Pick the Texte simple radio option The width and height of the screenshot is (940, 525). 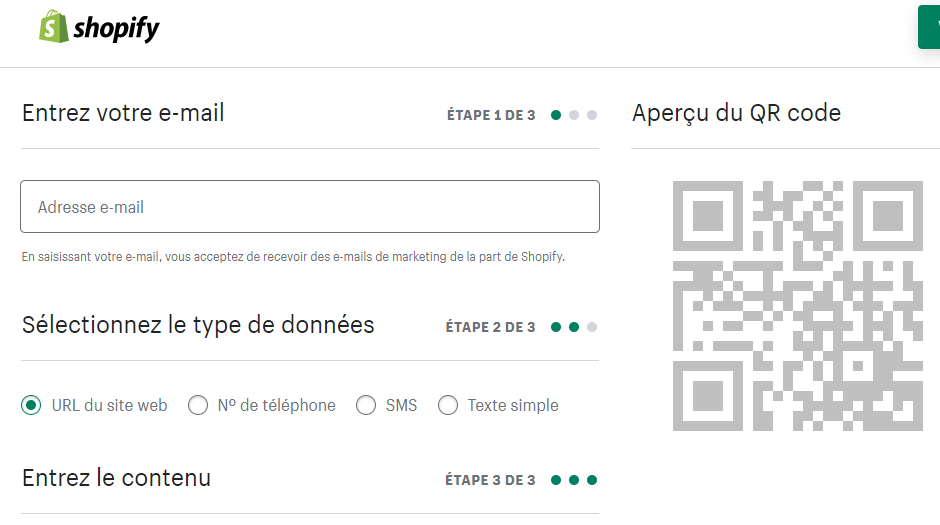(448, 405)
